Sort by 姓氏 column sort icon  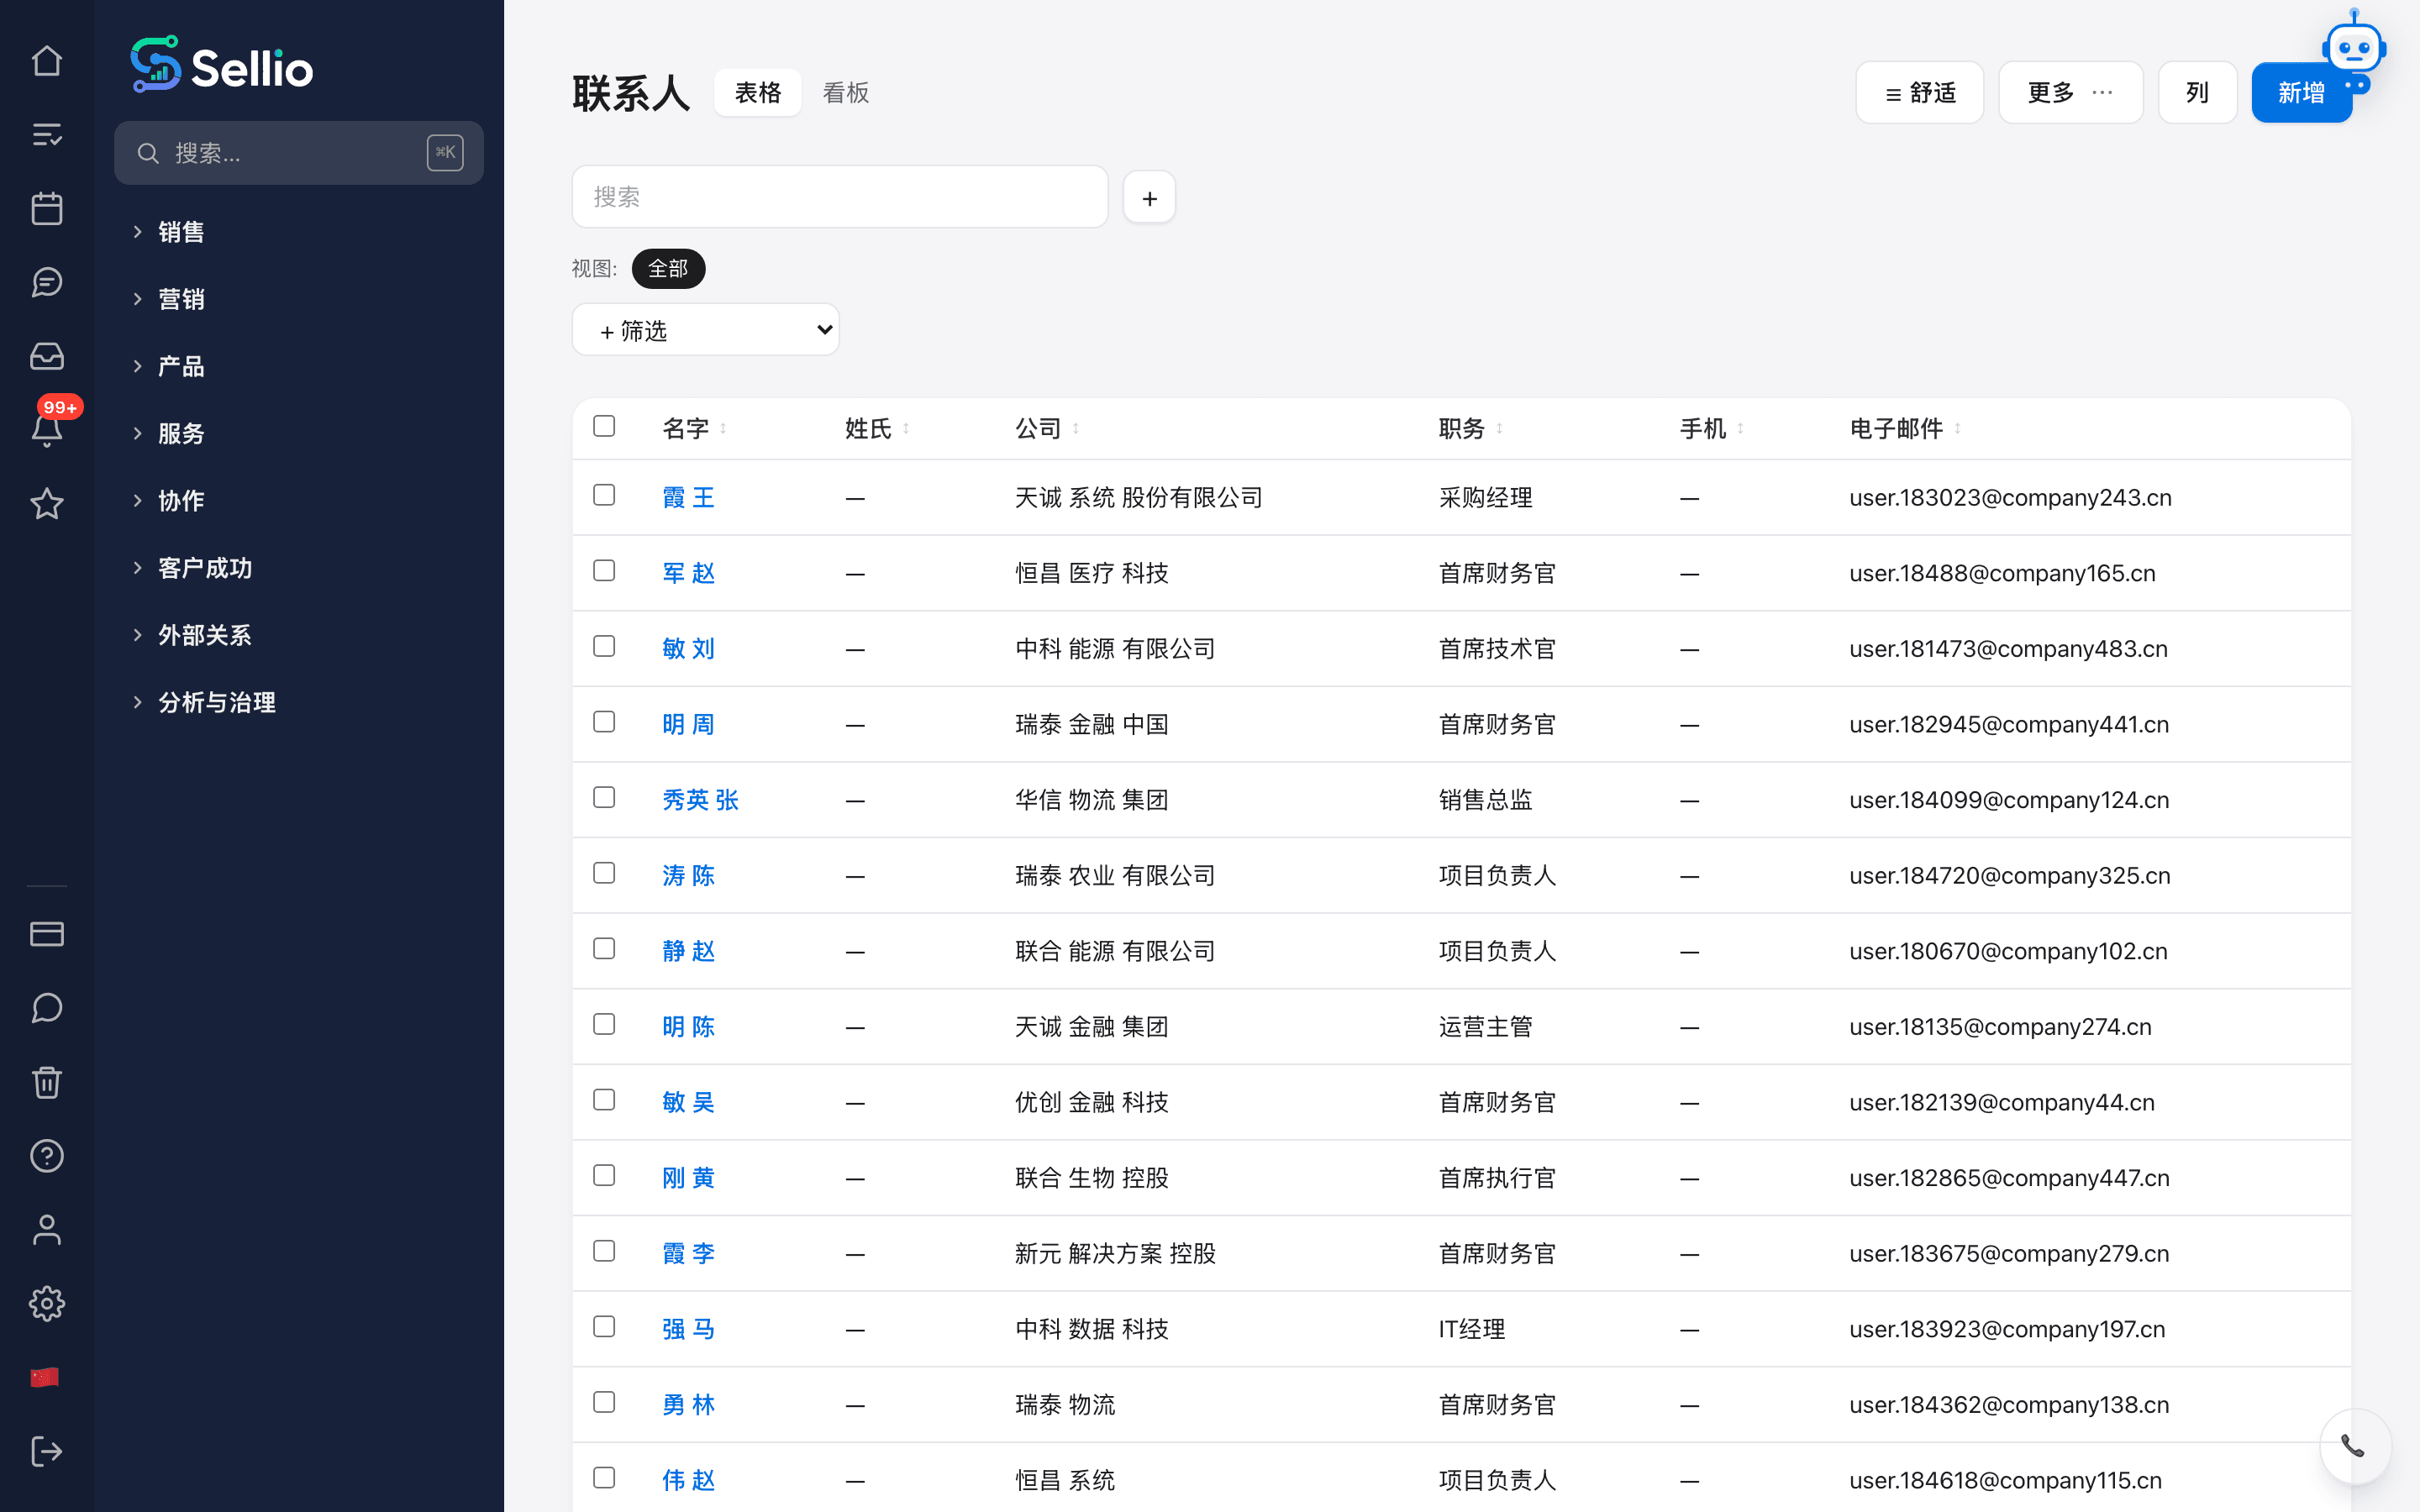click(906, 429)
